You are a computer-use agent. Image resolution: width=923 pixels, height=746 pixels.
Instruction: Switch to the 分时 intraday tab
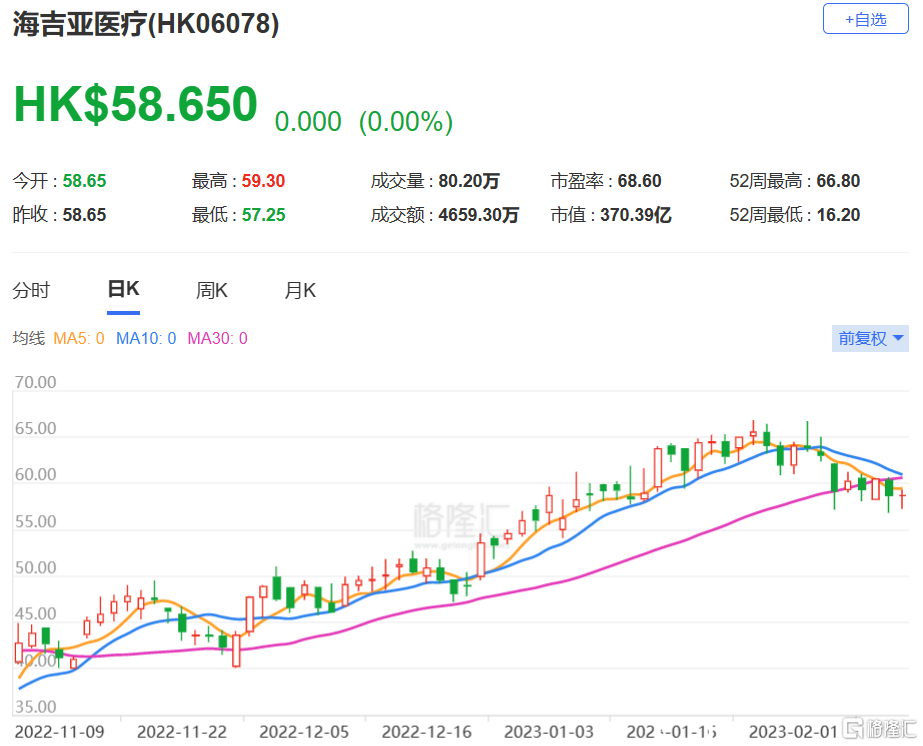(31, 290)
